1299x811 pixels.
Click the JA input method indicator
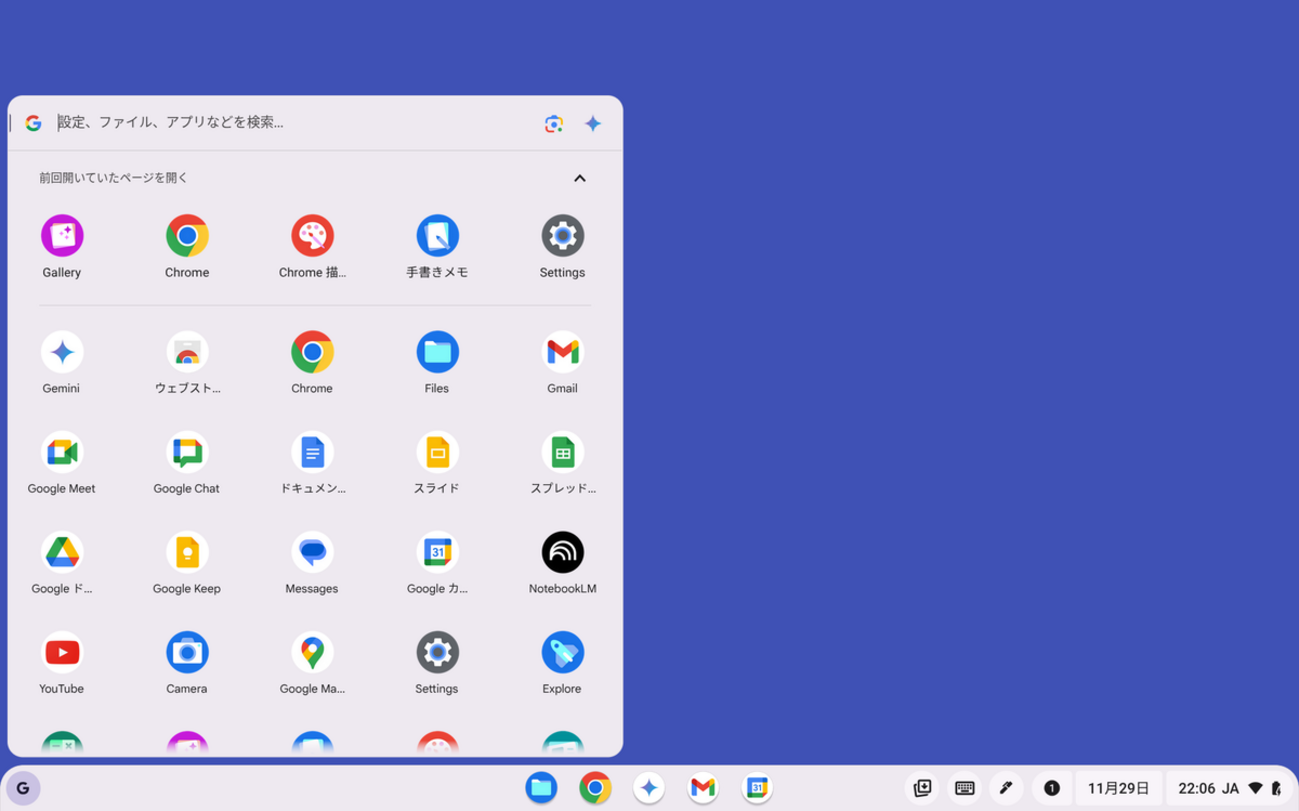point(1230,788)
